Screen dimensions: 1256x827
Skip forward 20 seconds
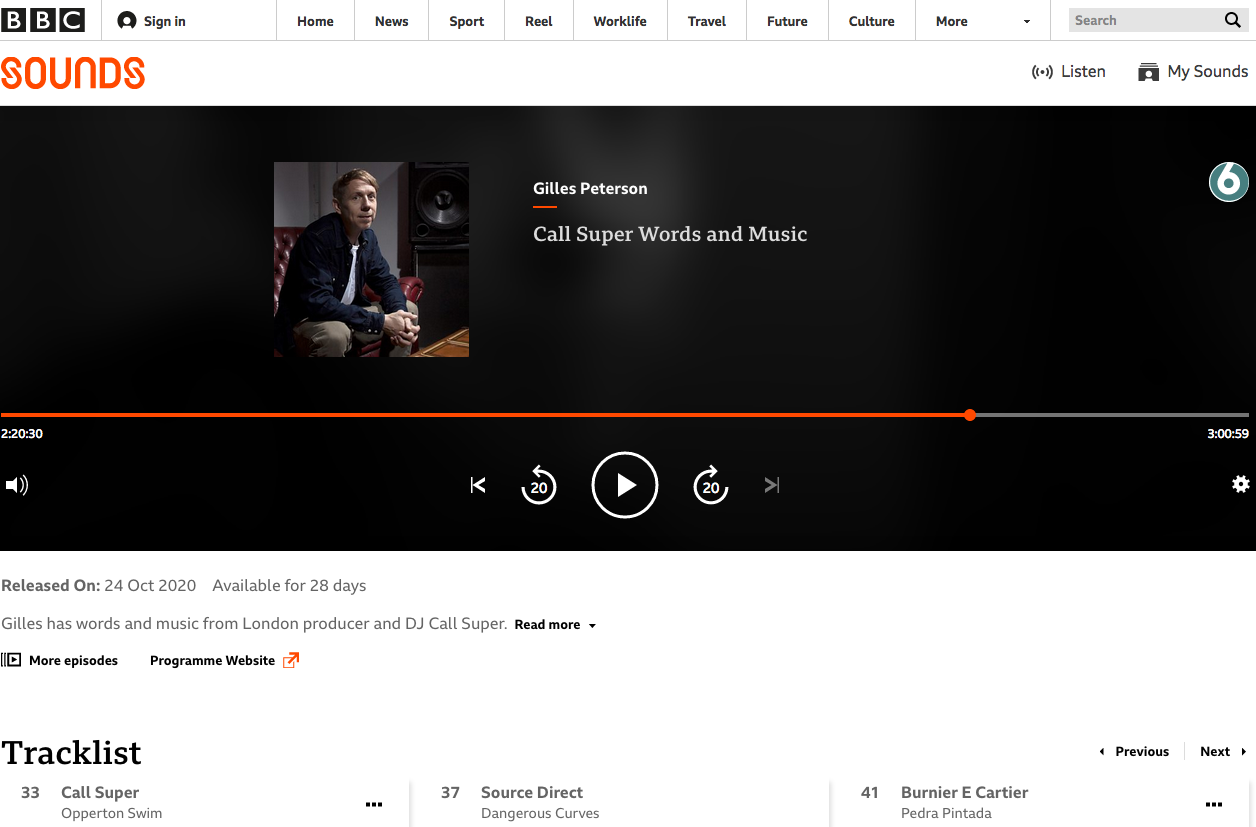pos(711,485)
